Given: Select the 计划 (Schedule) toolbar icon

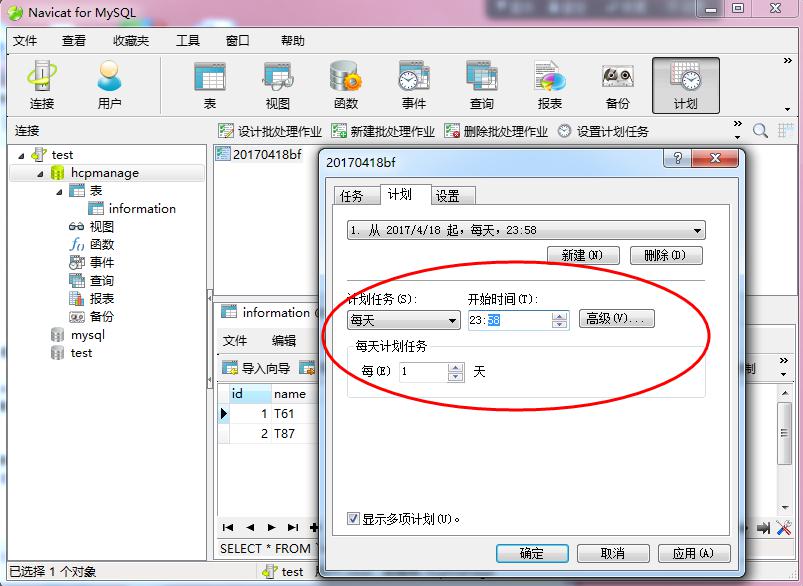Looking at the screenshot, I should pyautogui.click(x=686, y=85).
